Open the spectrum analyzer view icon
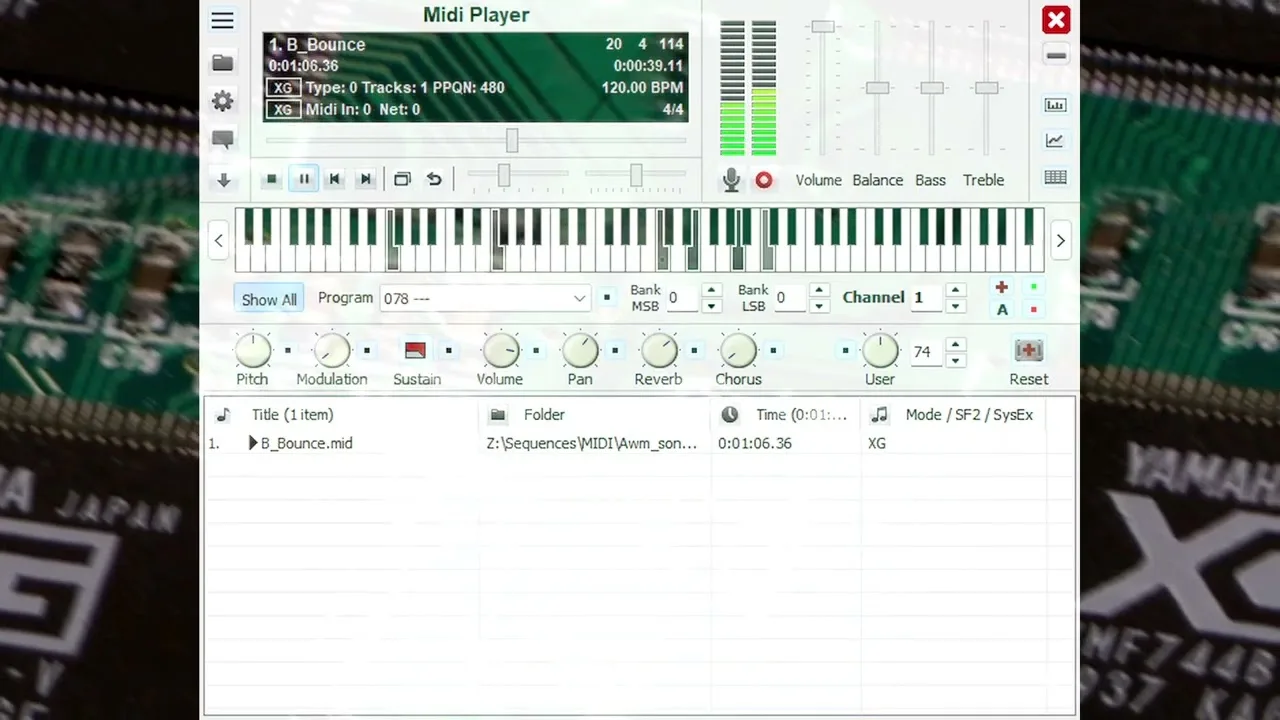 (1055, 105)
